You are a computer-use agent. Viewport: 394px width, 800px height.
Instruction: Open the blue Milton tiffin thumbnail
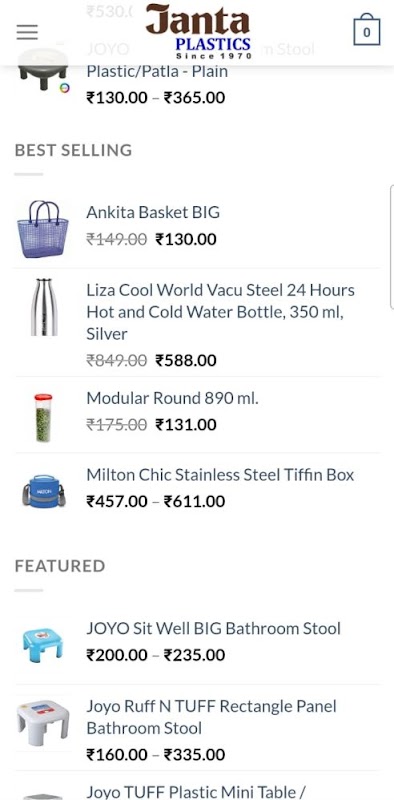point(43,491)
